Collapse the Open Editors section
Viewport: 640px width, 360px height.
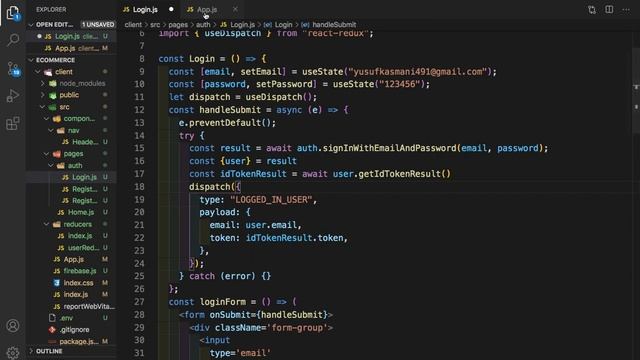pyautogui.click(x=31, y=24)
